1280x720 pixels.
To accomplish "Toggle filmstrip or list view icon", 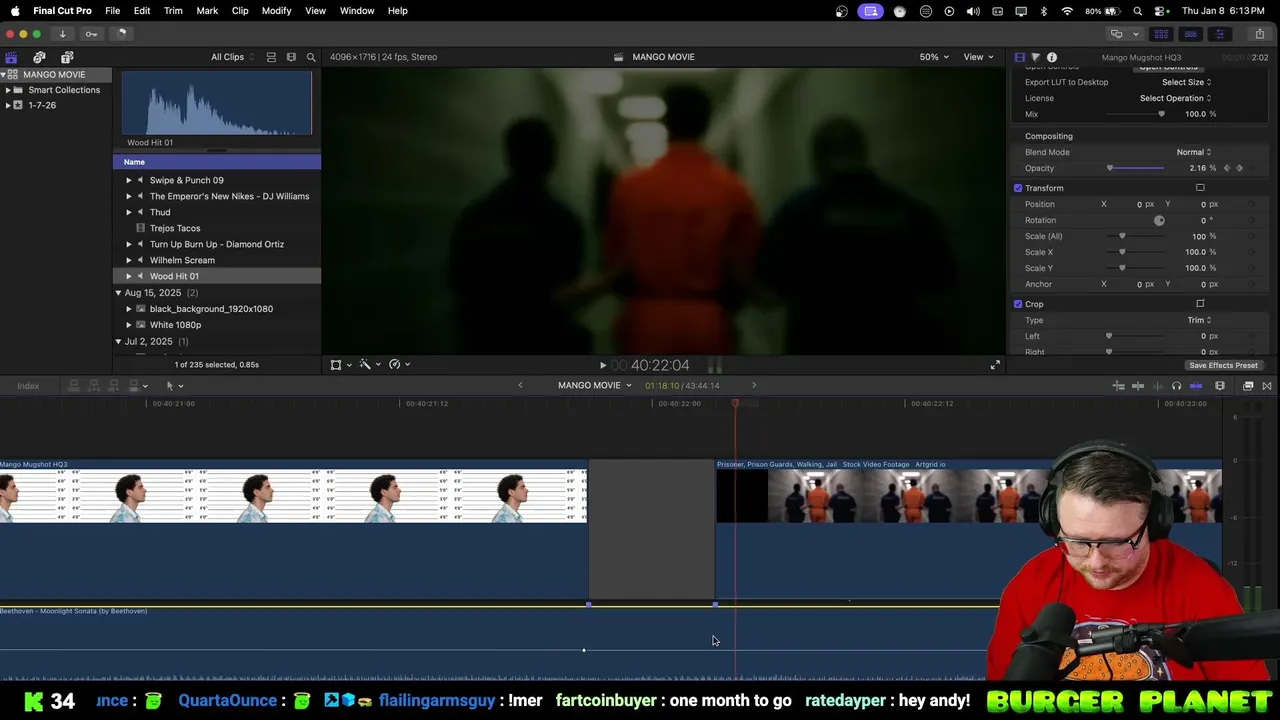I will click(x=271, y=57).
